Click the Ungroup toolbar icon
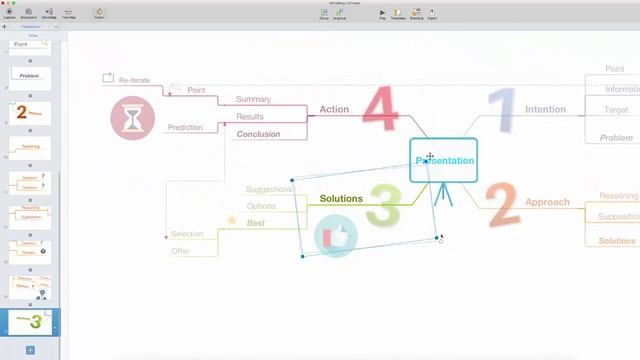Image resolution: width=640 pixels, height=360 pixels. pyautogui.click(x=339, y=14)
